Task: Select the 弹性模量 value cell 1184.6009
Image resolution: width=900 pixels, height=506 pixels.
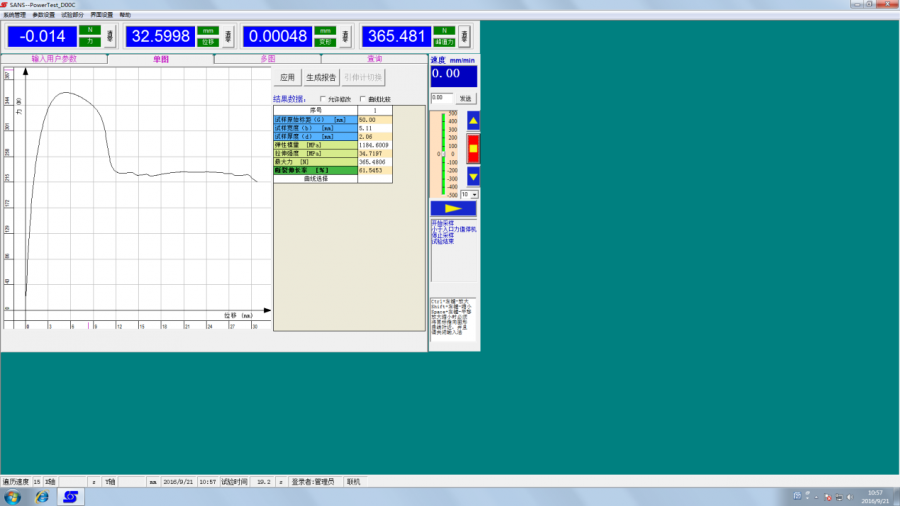Action: click(375, 145)
